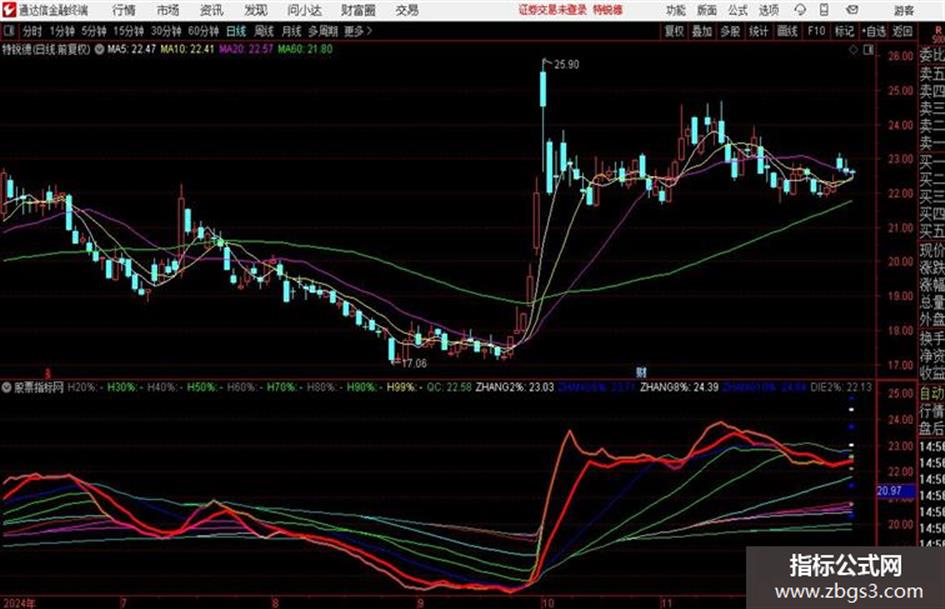Image resolution: width=945 pixels, height=609 pixels.
Task: Switch to the 15分钟 period tab
Action: (x=129, y=31)
